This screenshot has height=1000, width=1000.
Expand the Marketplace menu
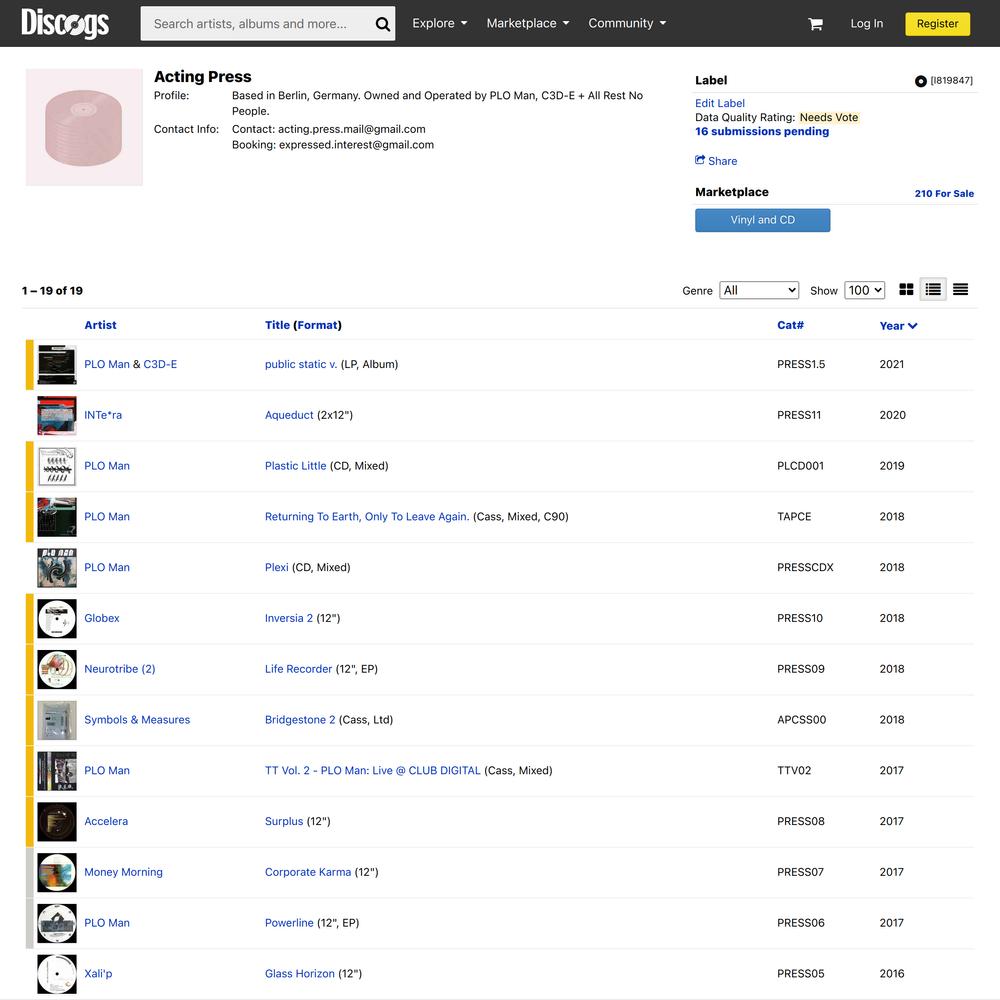pyautogui.click(x=528, y=24)
